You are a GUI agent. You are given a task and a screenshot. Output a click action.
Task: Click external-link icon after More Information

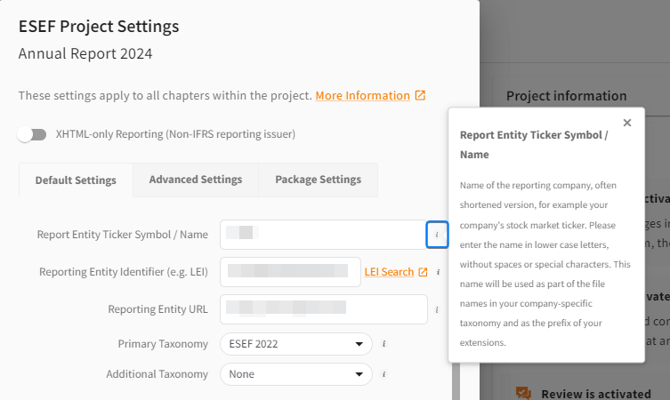click(421, 96)
